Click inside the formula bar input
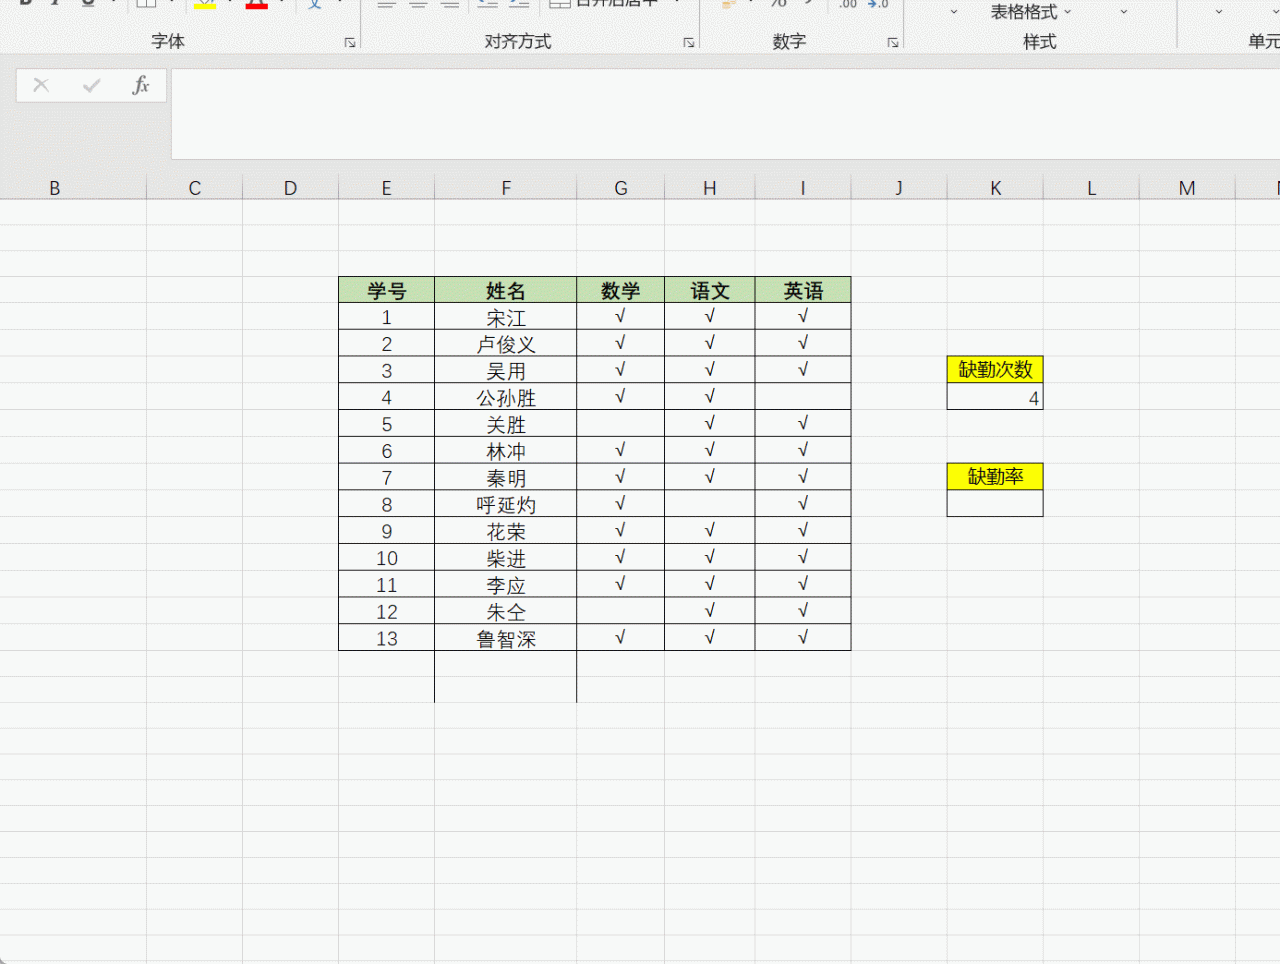 pyautogui.click(x=725, y=114)
